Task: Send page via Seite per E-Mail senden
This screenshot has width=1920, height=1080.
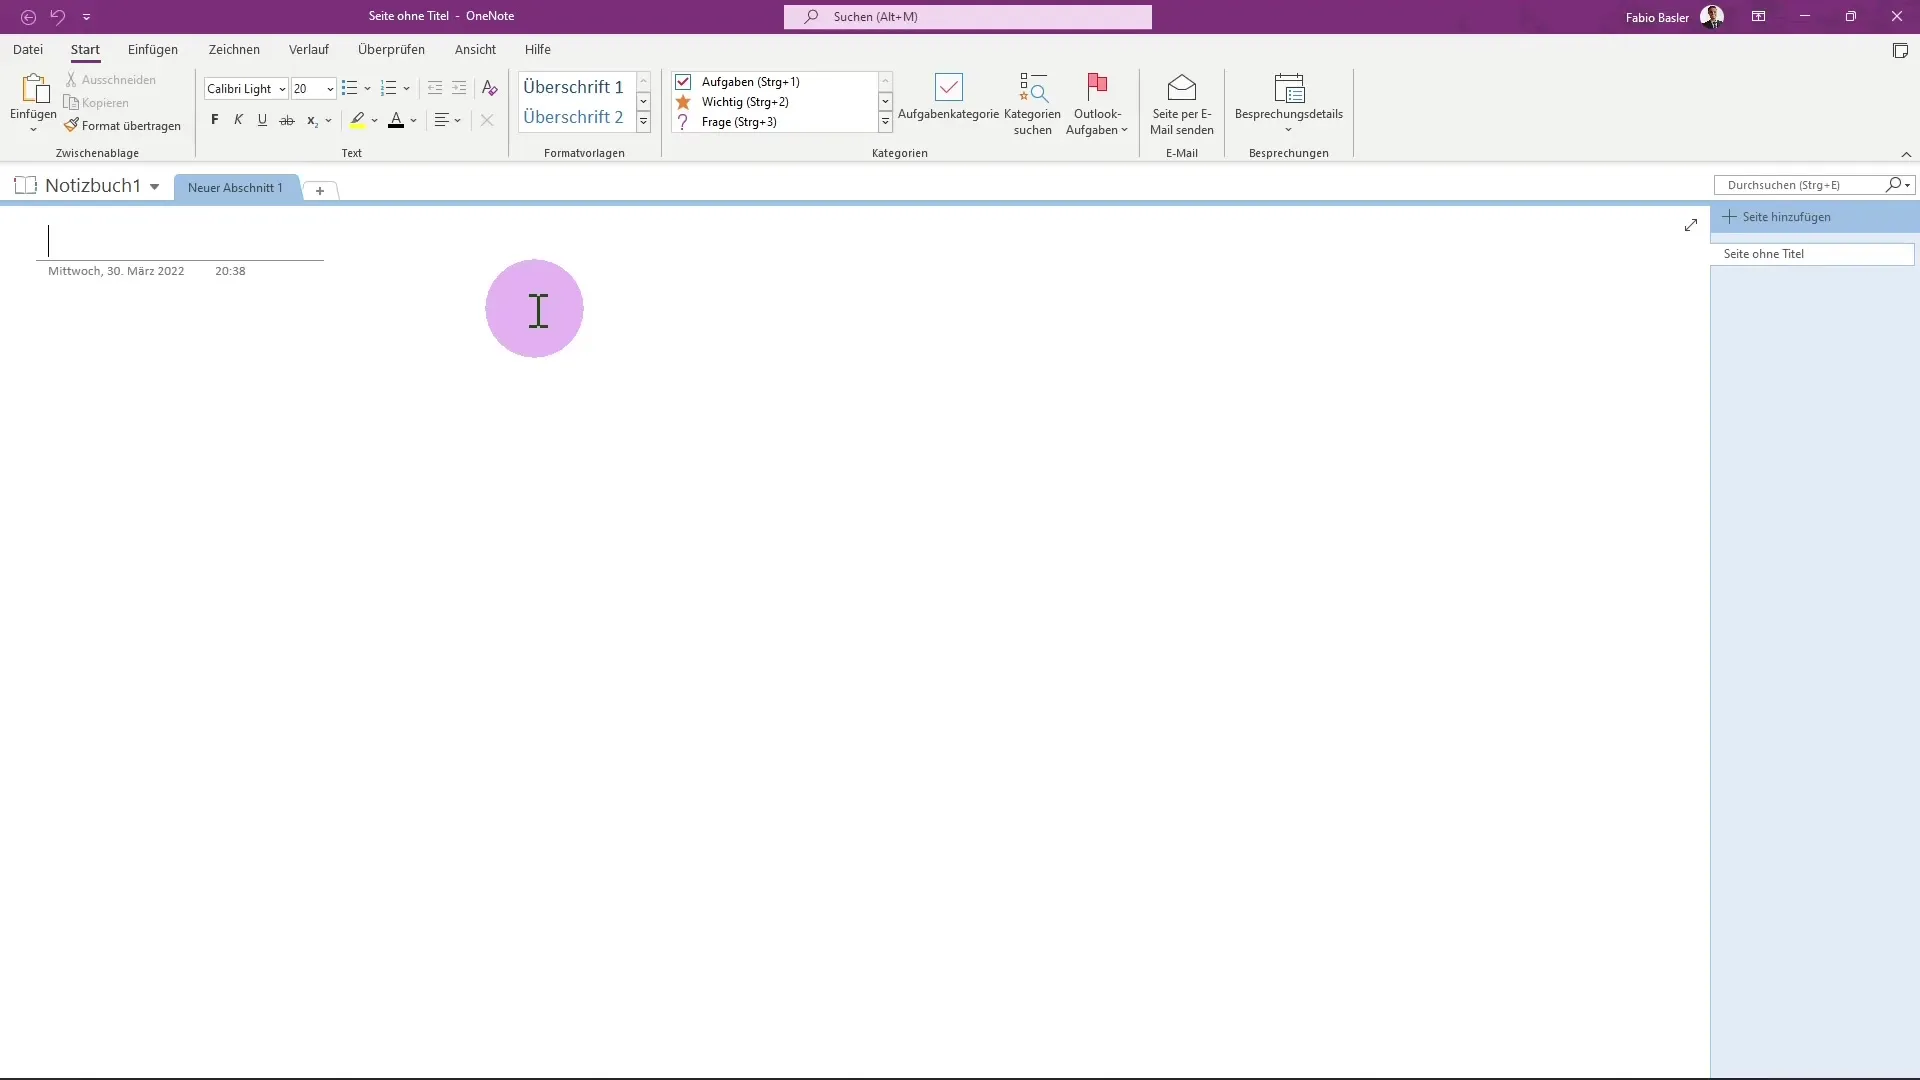Action: coord(1182,104)
